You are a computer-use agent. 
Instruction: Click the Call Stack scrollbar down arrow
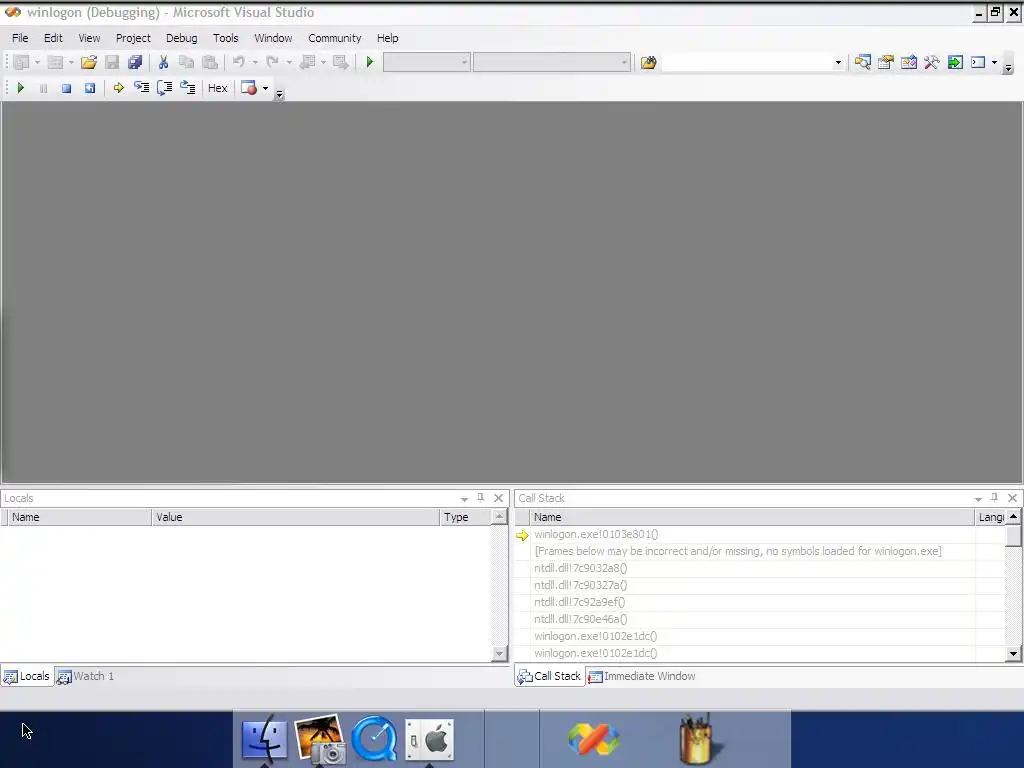coord(1013,653)
